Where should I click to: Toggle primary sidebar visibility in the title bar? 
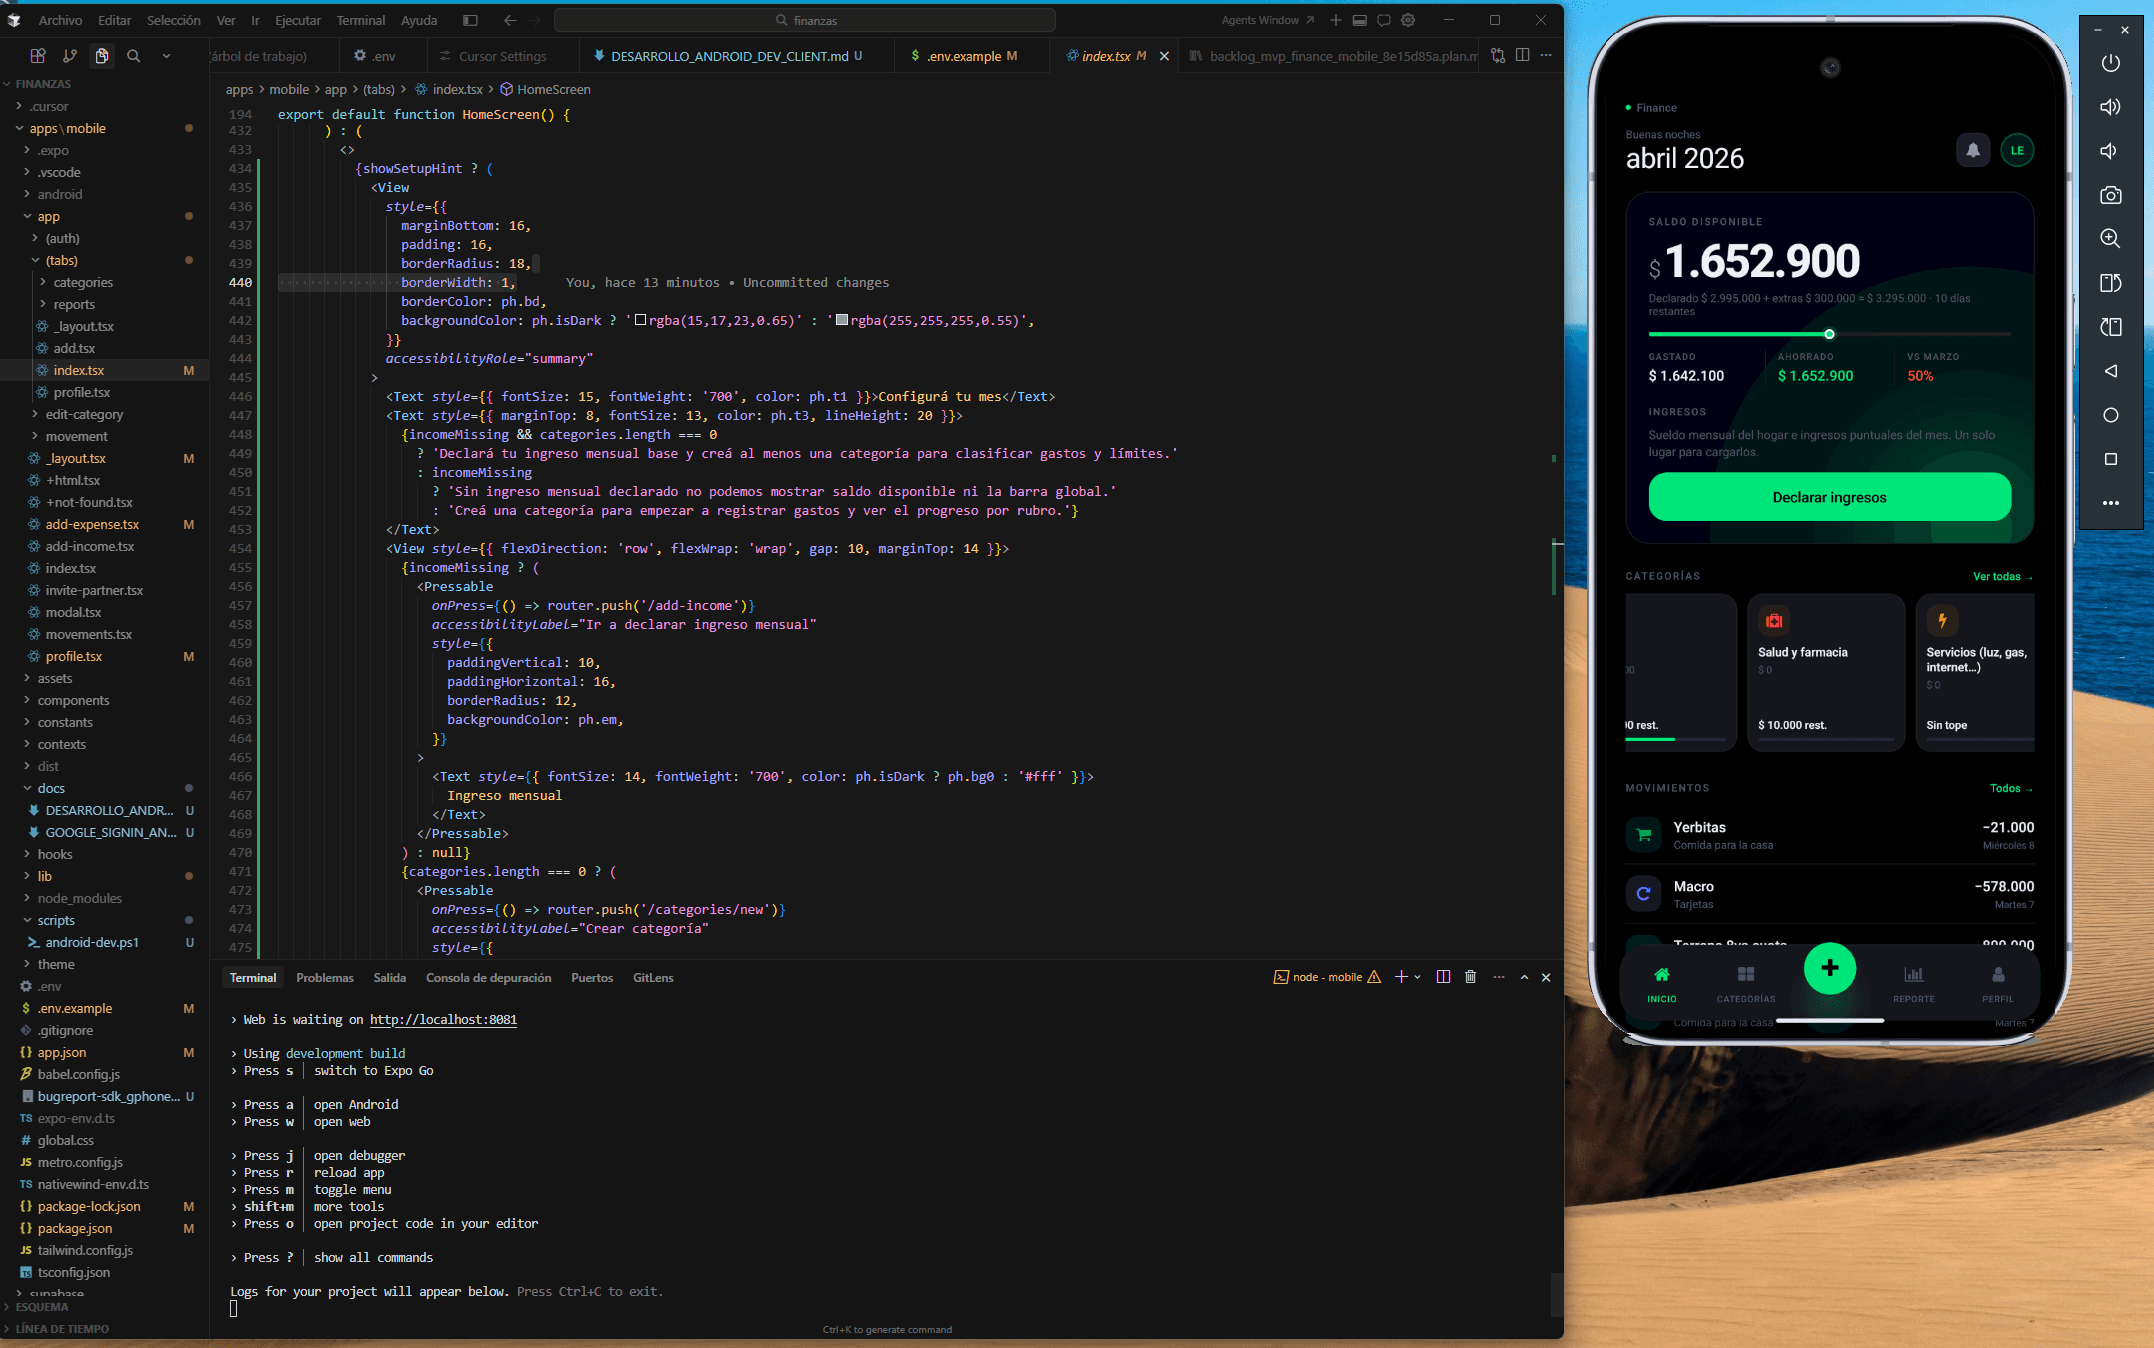click(x=470, y=20)
